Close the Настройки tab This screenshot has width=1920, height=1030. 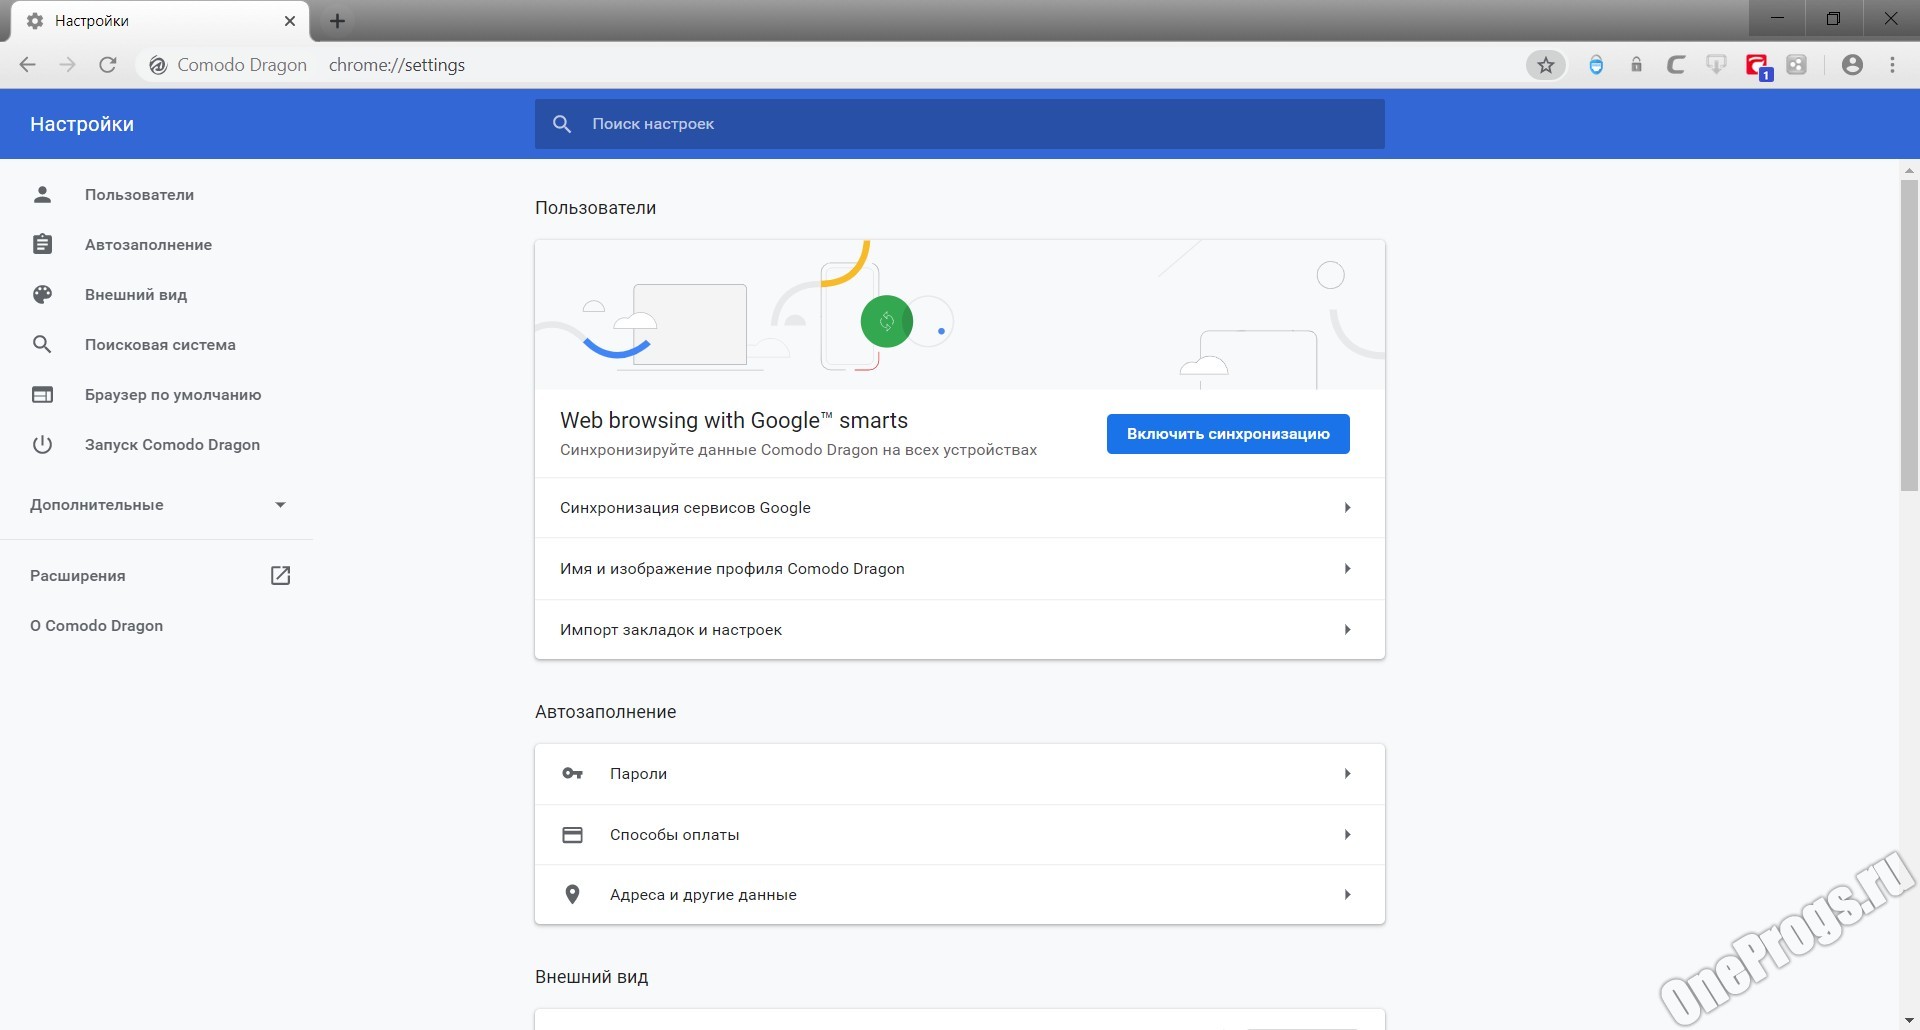[x=290, y=20]
